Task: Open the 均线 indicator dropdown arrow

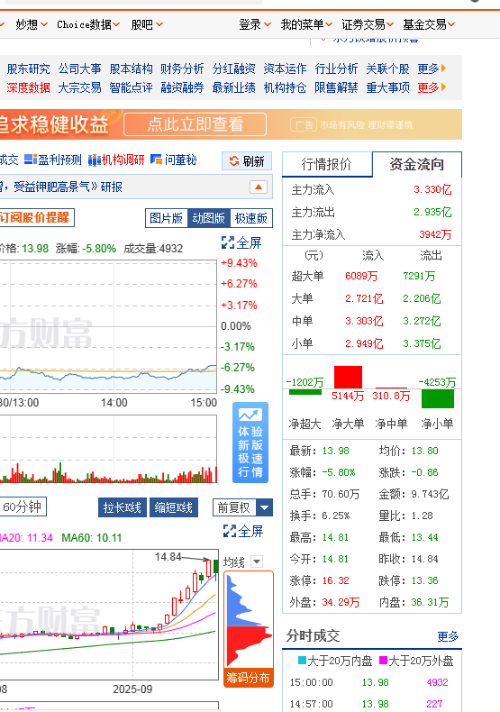Action: 257,562
